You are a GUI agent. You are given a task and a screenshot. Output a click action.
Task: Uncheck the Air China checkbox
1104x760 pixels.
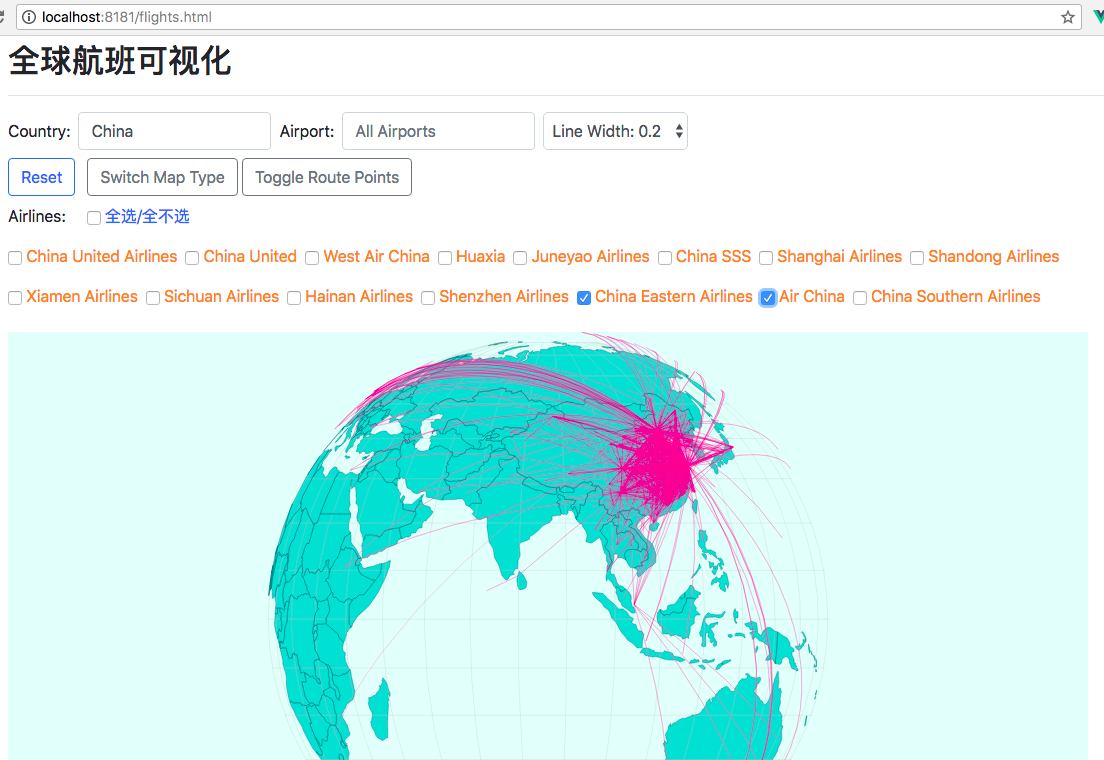click(x=768, y=298)
